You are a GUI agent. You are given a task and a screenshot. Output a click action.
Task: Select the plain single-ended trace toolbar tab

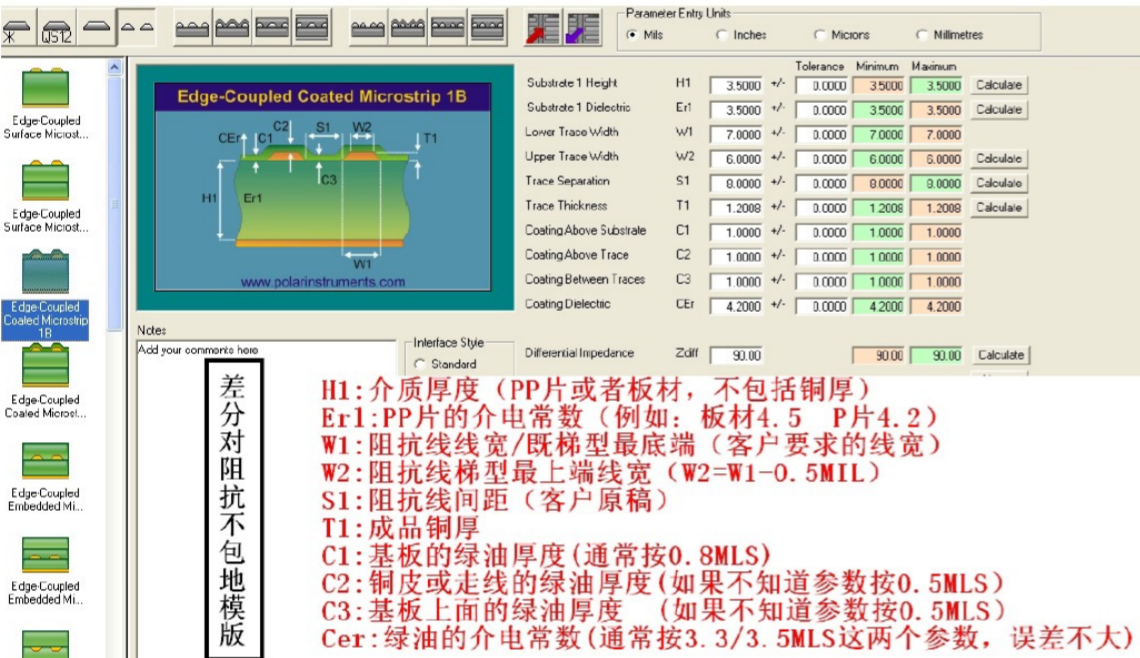pos(96,28)
